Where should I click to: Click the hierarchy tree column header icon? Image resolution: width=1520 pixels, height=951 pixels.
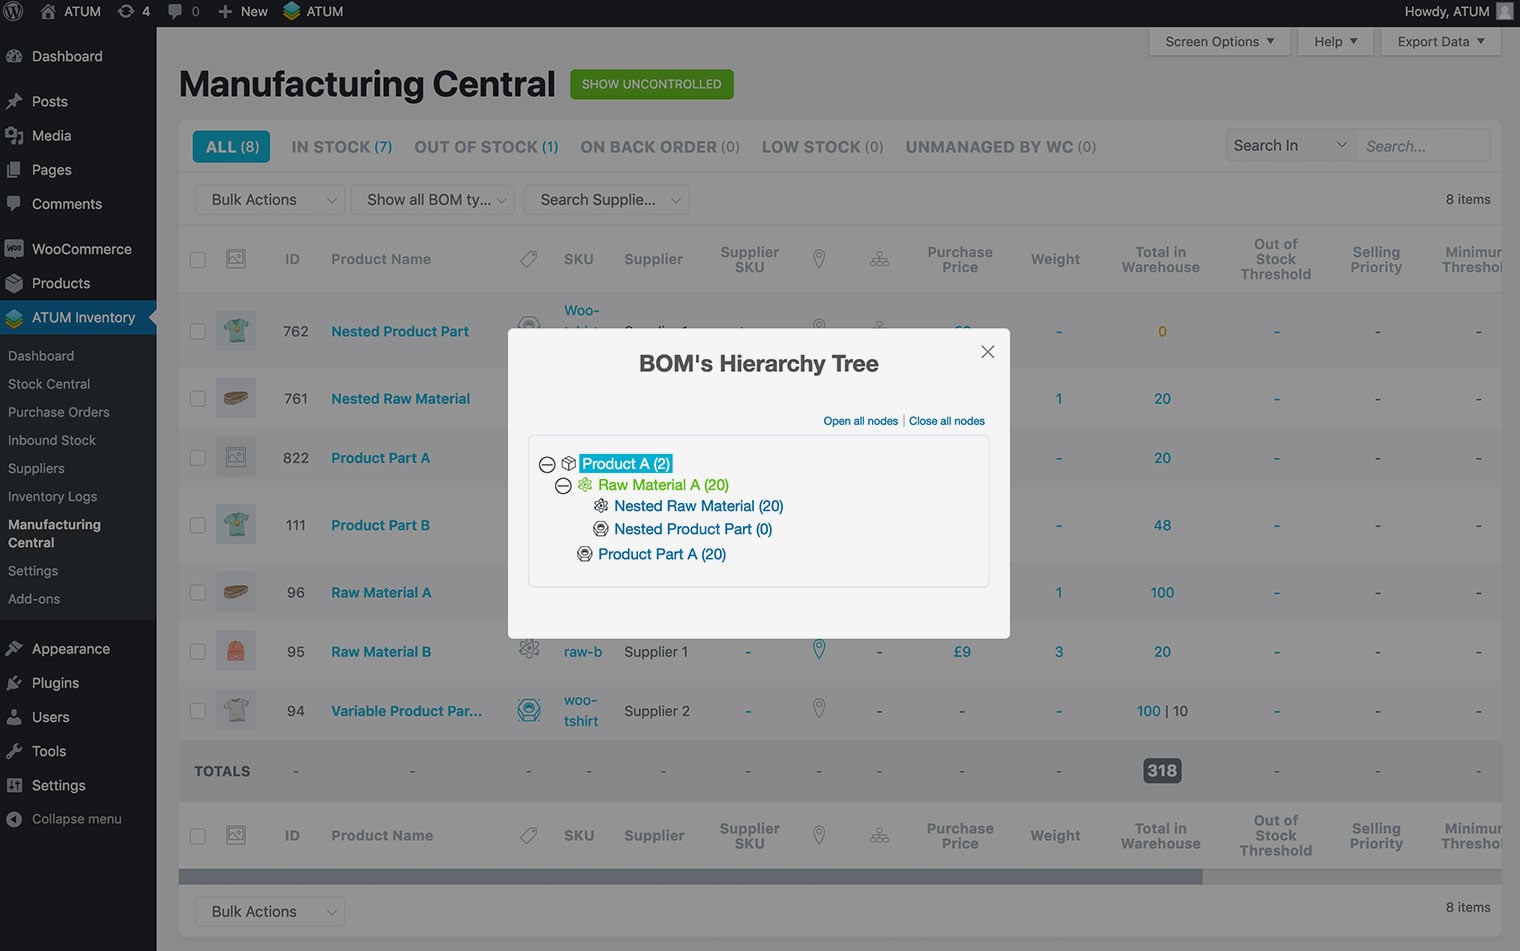(879, 259)
